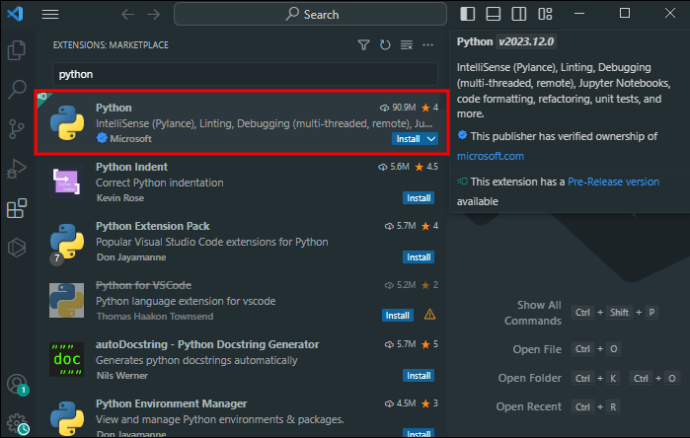Click the v2023.12.0 version label
The height and width of the screenshot is (438, 690).
(526, 42)
